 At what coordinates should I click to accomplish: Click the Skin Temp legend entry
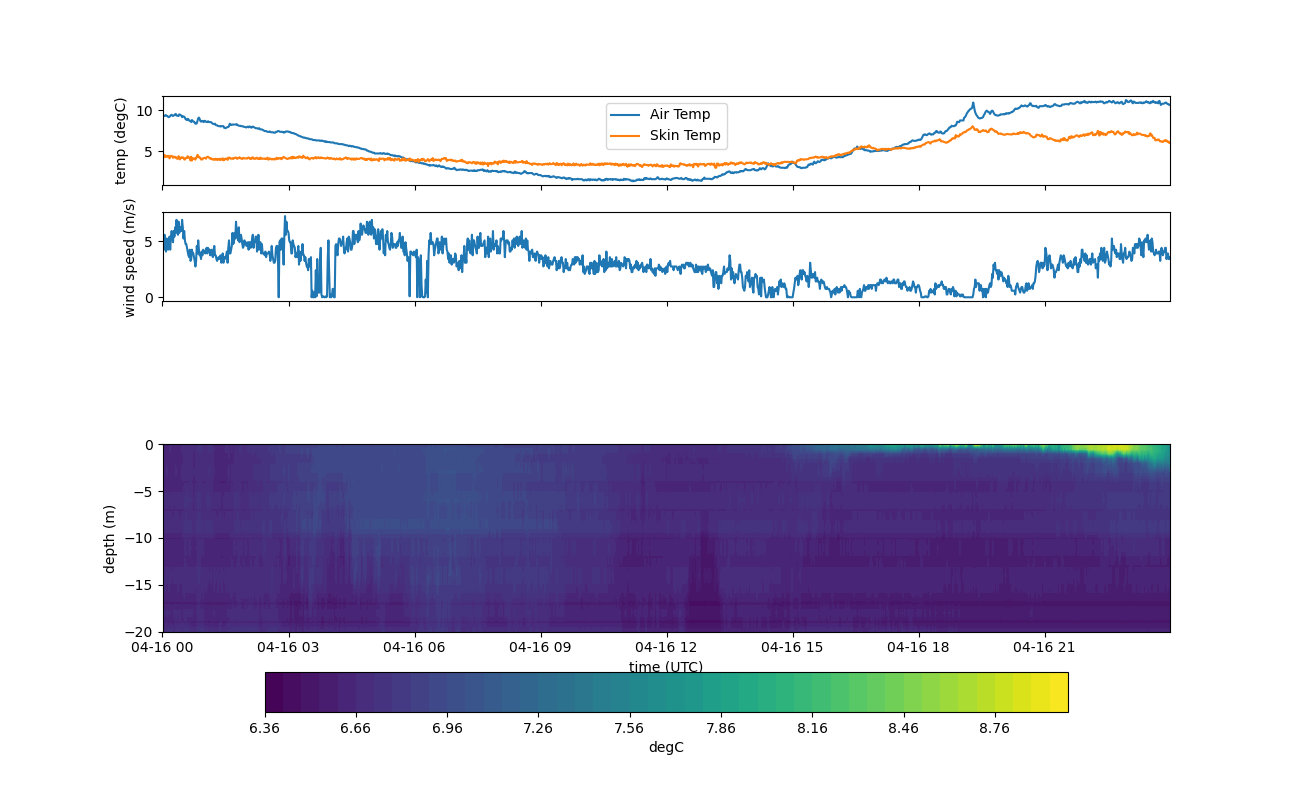tap(685, 136)
